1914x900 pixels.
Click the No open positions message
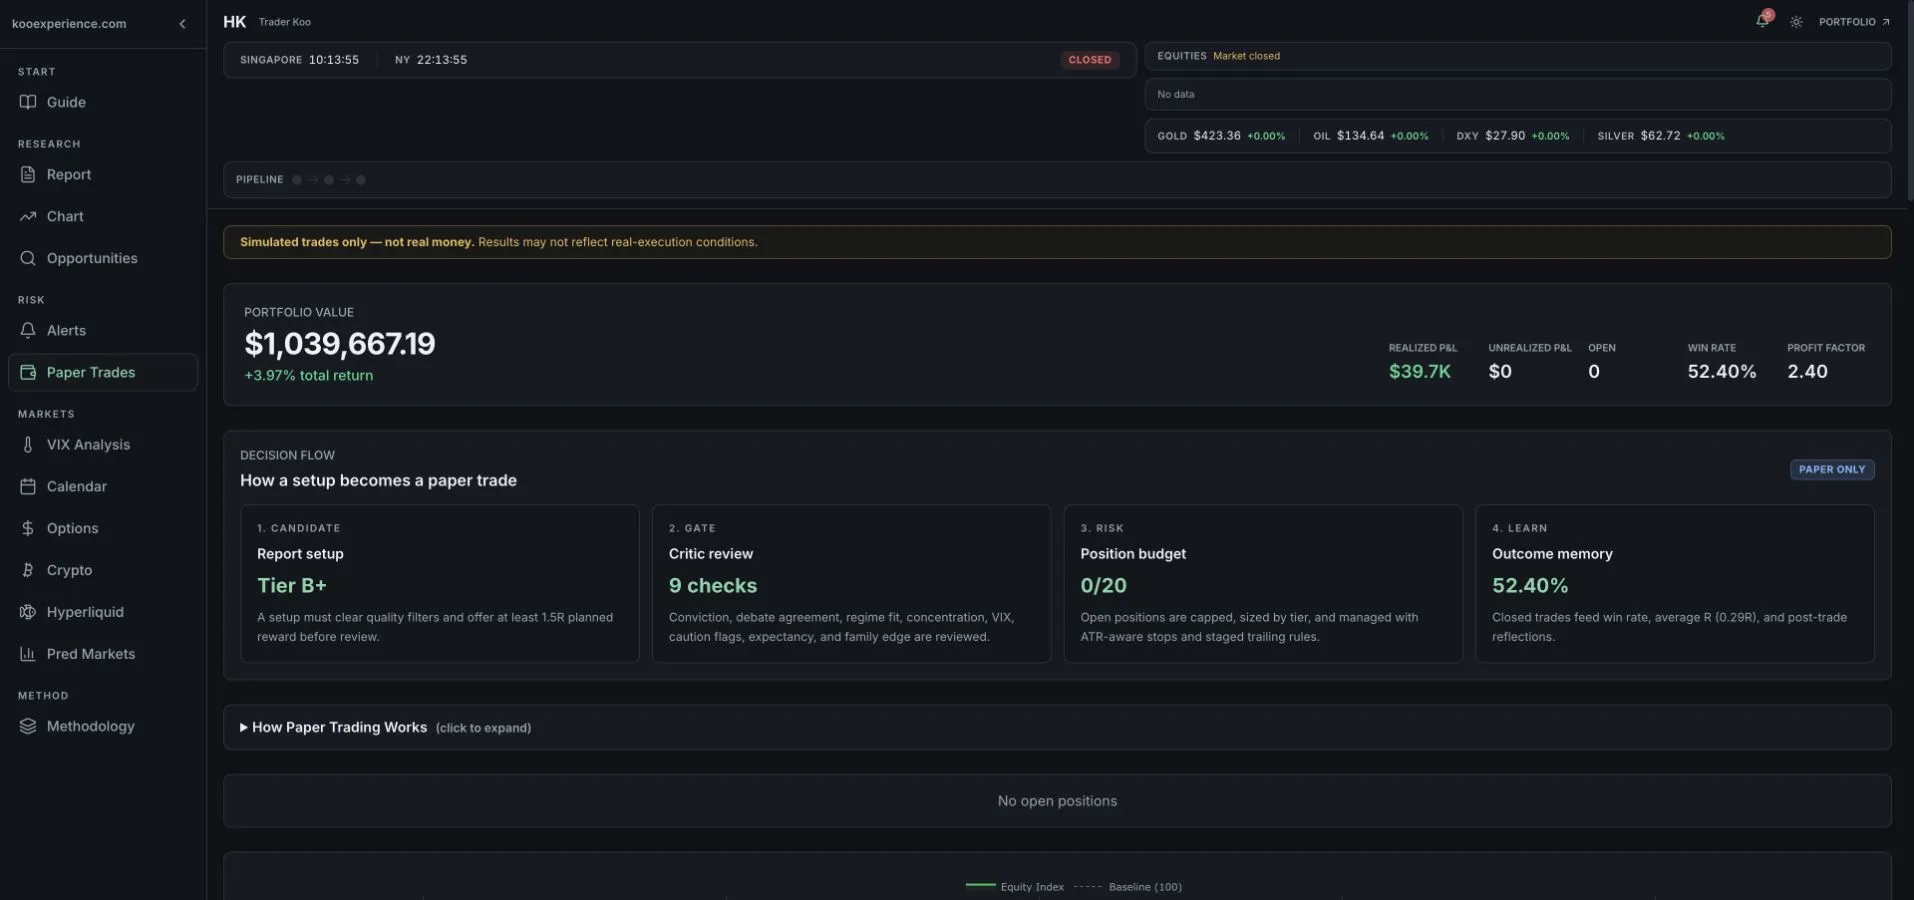[1057, 801]
